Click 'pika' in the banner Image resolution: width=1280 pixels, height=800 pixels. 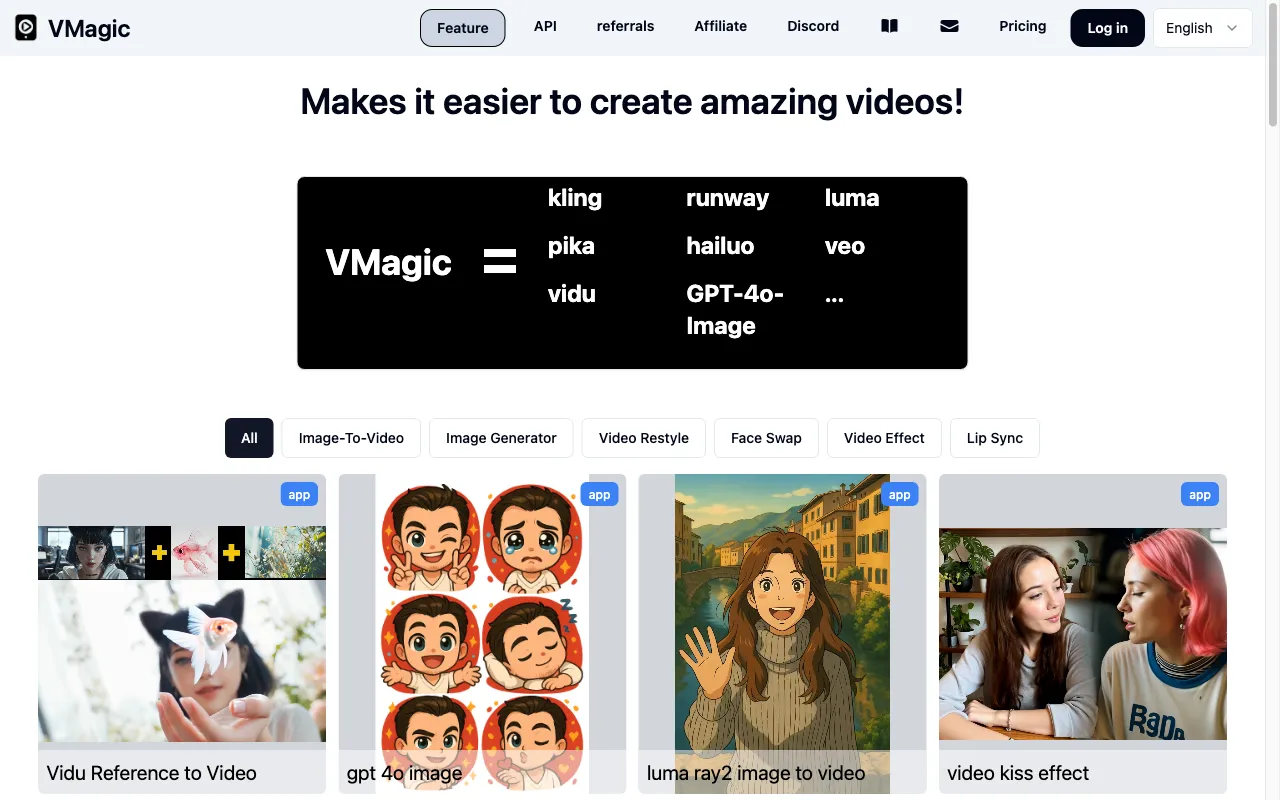tap(571, 246)
